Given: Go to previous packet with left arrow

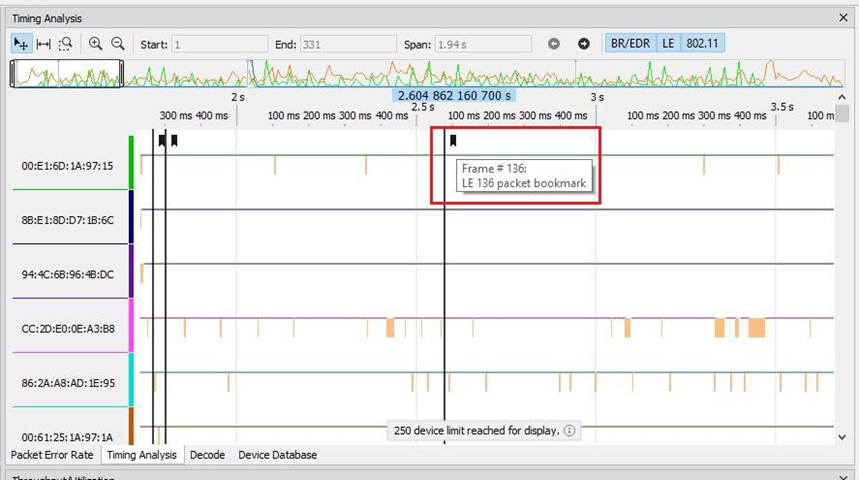Looking at the screenshot, I should [554, 44].
